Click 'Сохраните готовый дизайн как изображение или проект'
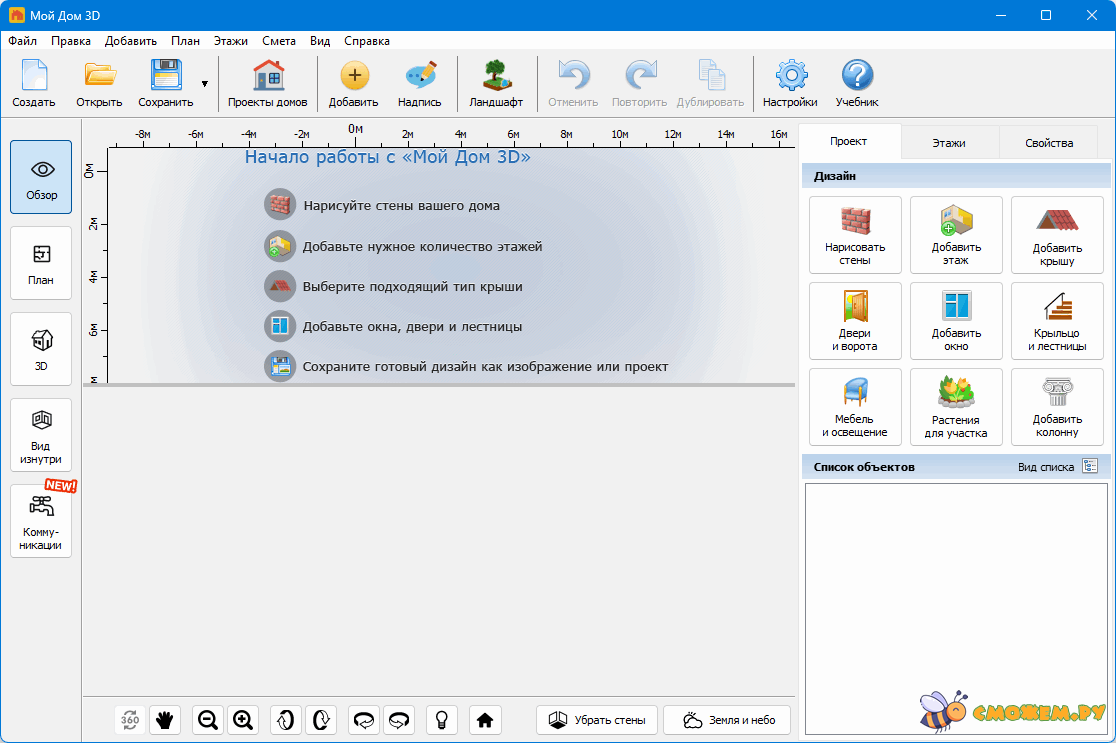The height and width of the screenshot is (743, 1116). pos(466,367)
